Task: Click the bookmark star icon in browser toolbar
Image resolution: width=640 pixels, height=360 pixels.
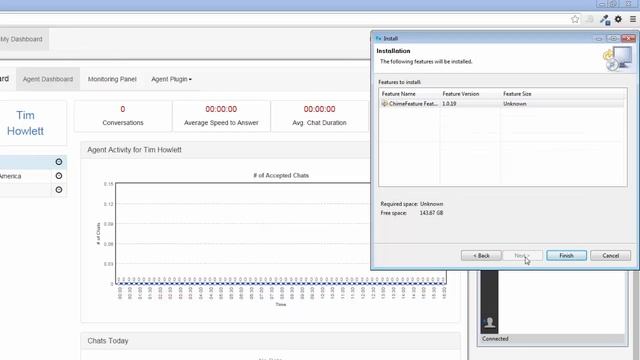Action: 575,19
